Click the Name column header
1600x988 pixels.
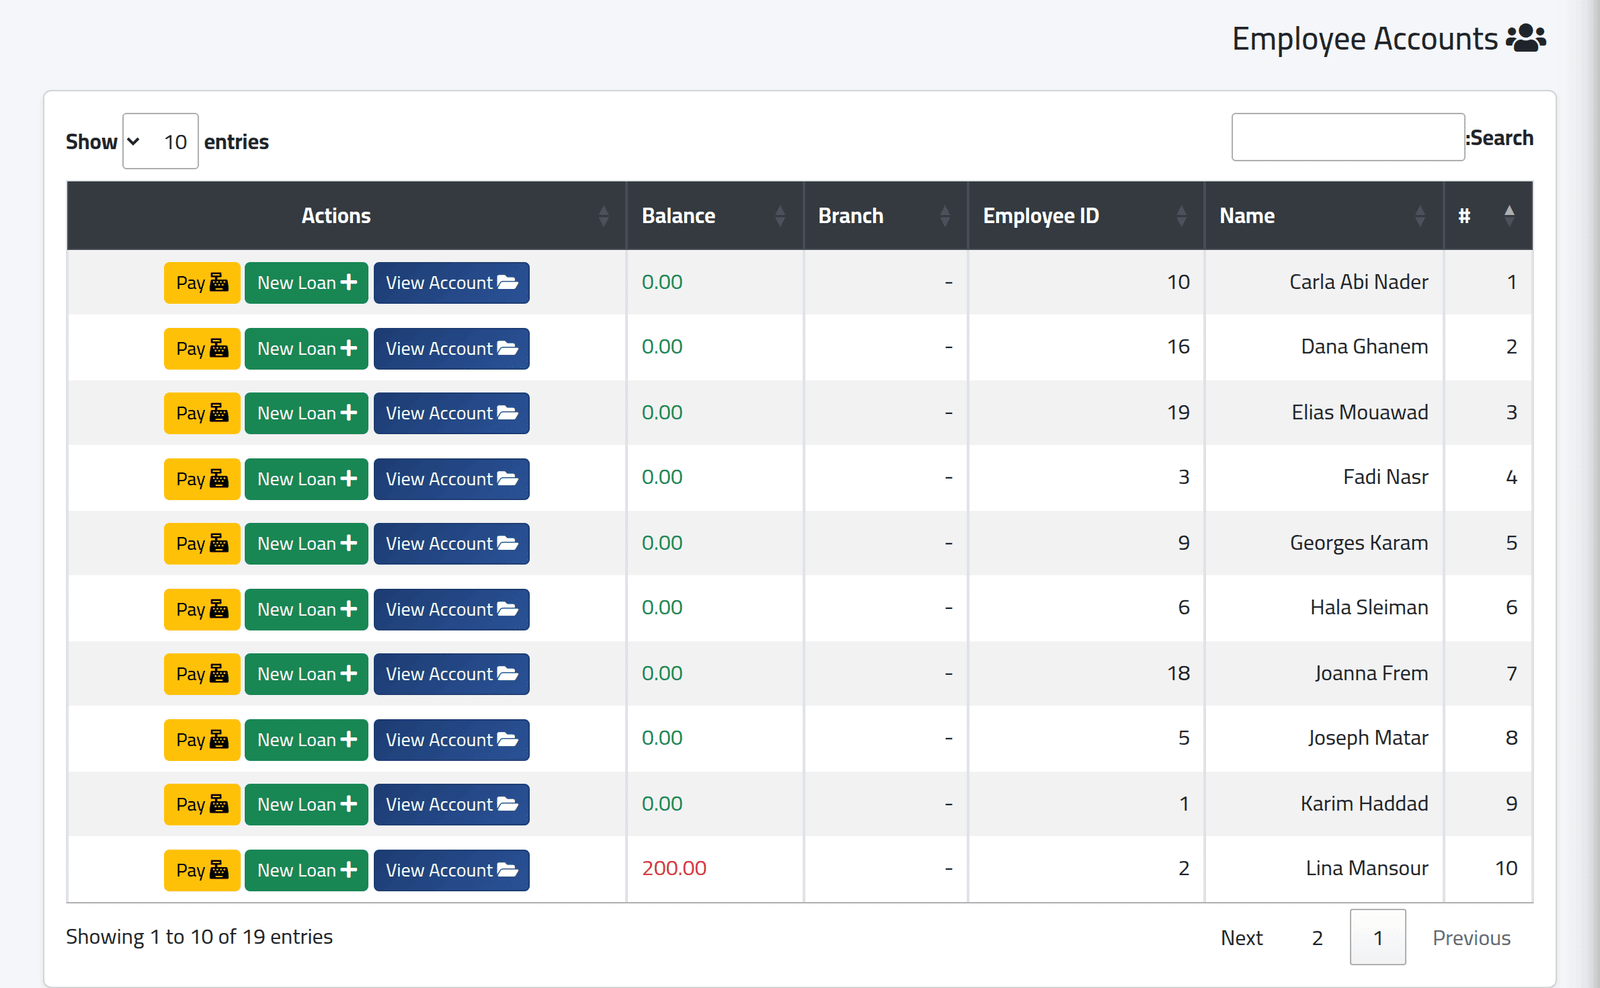tap(1324, 216)
